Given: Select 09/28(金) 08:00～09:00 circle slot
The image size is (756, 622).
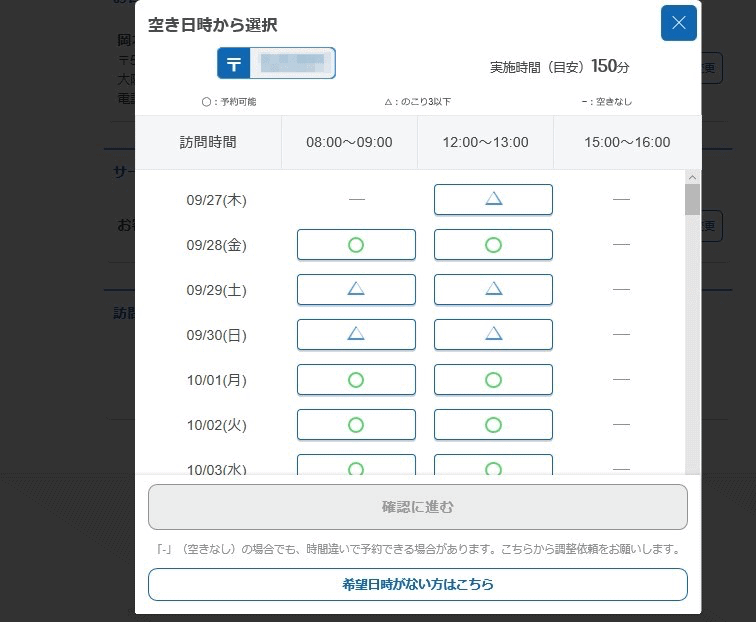Looking at the screenshot, I should coord(356,245).
